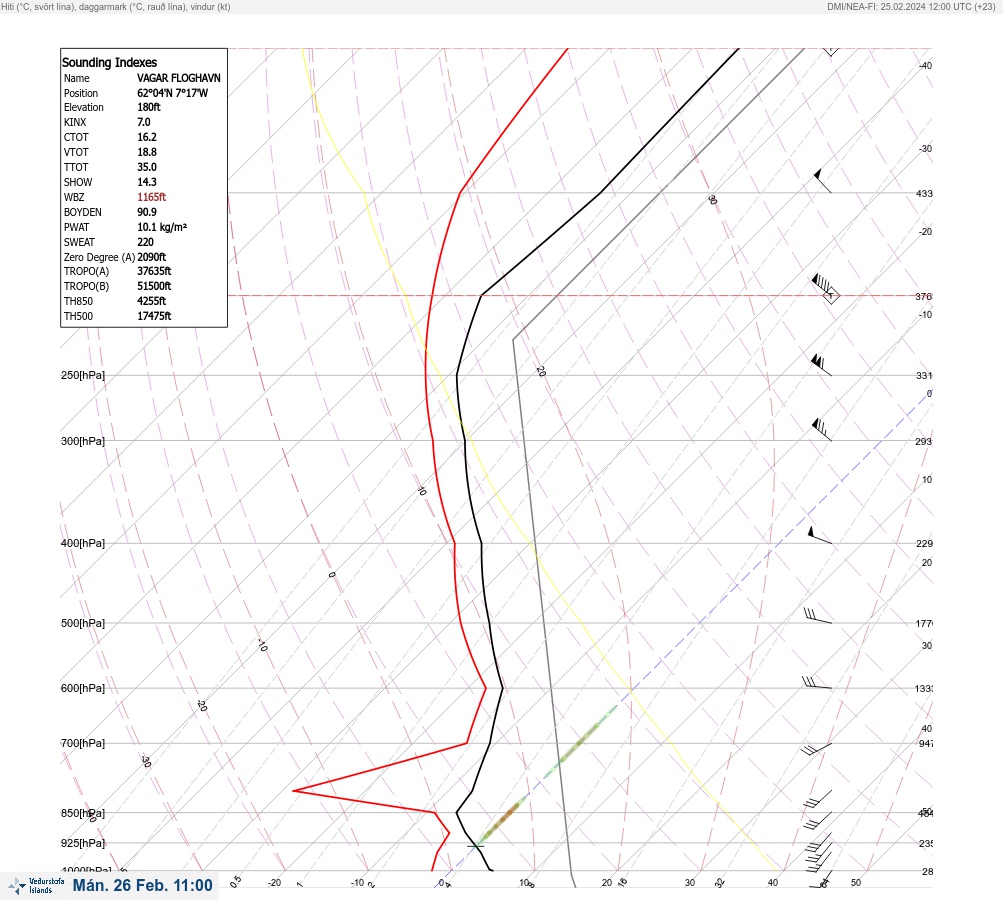Viewport: 1003px width, 900px height.
Task: Click the 925[hPa] pressure label
Action: pos(83,843)
